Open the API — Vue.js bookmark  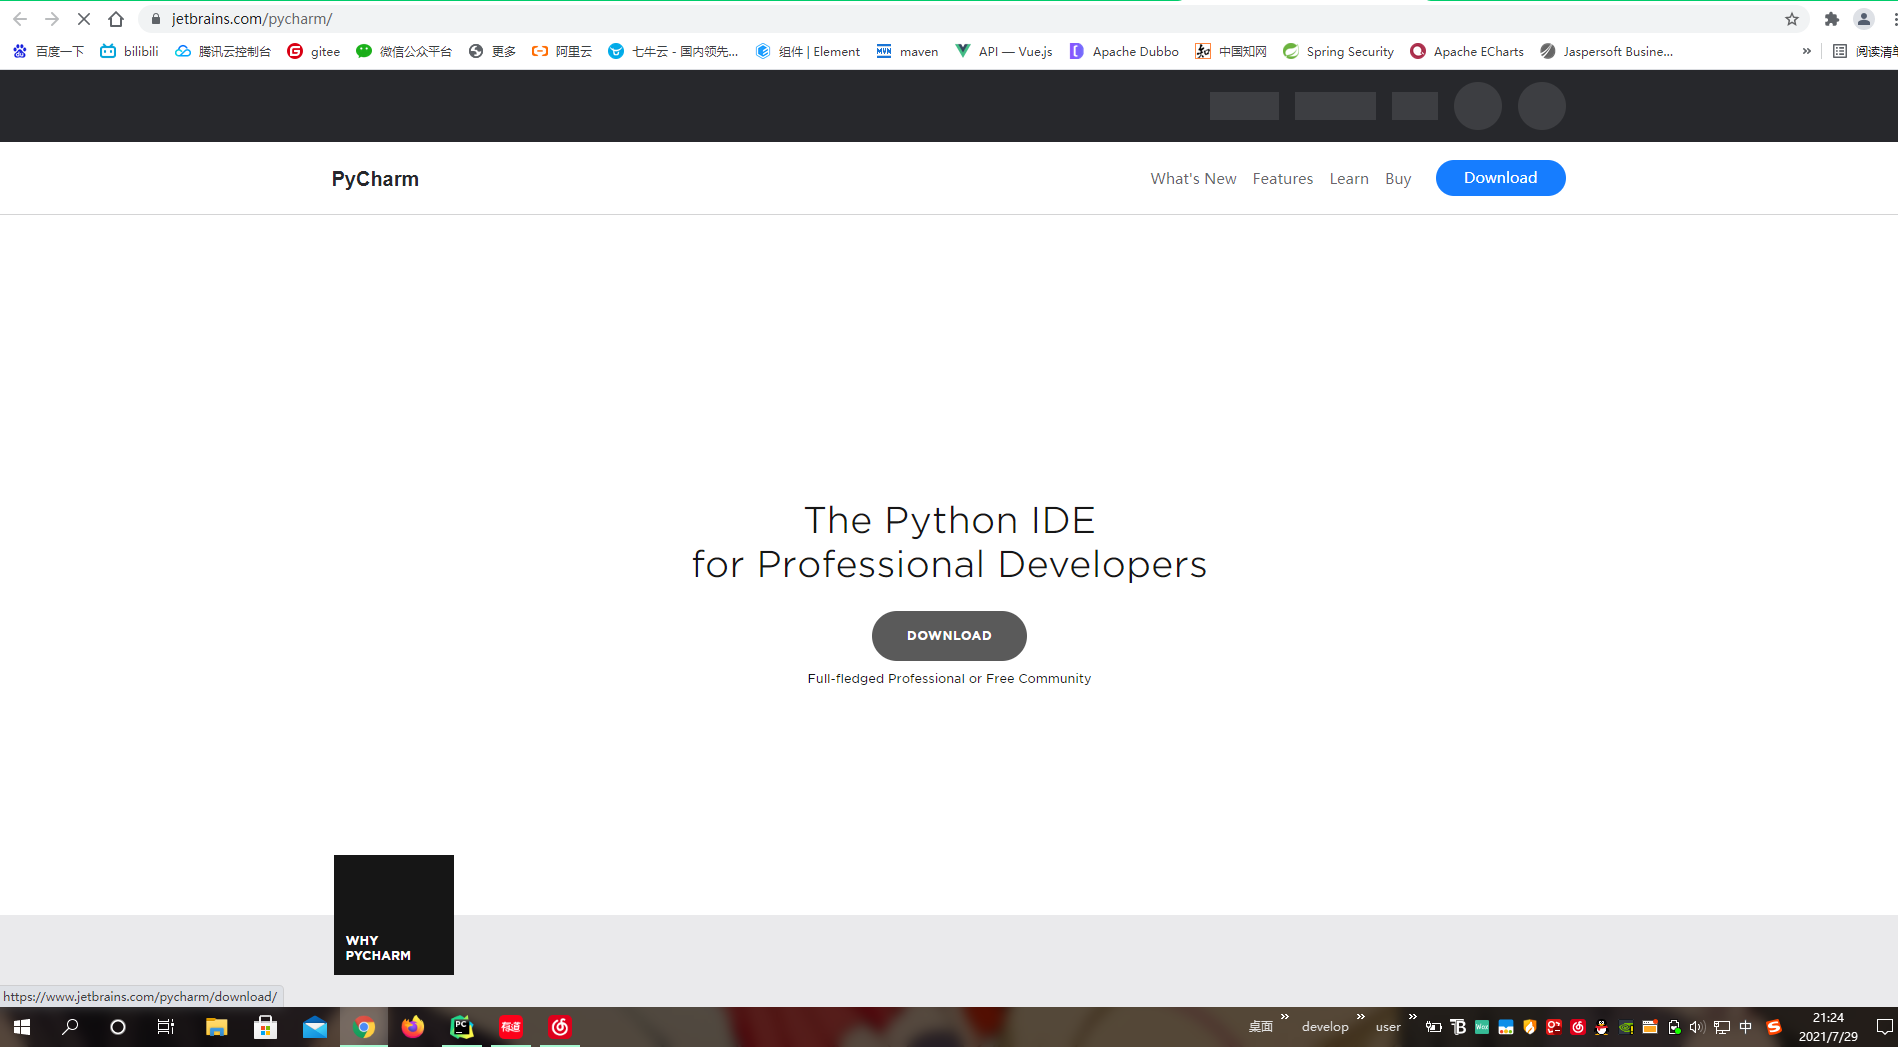pos(1004,51)
